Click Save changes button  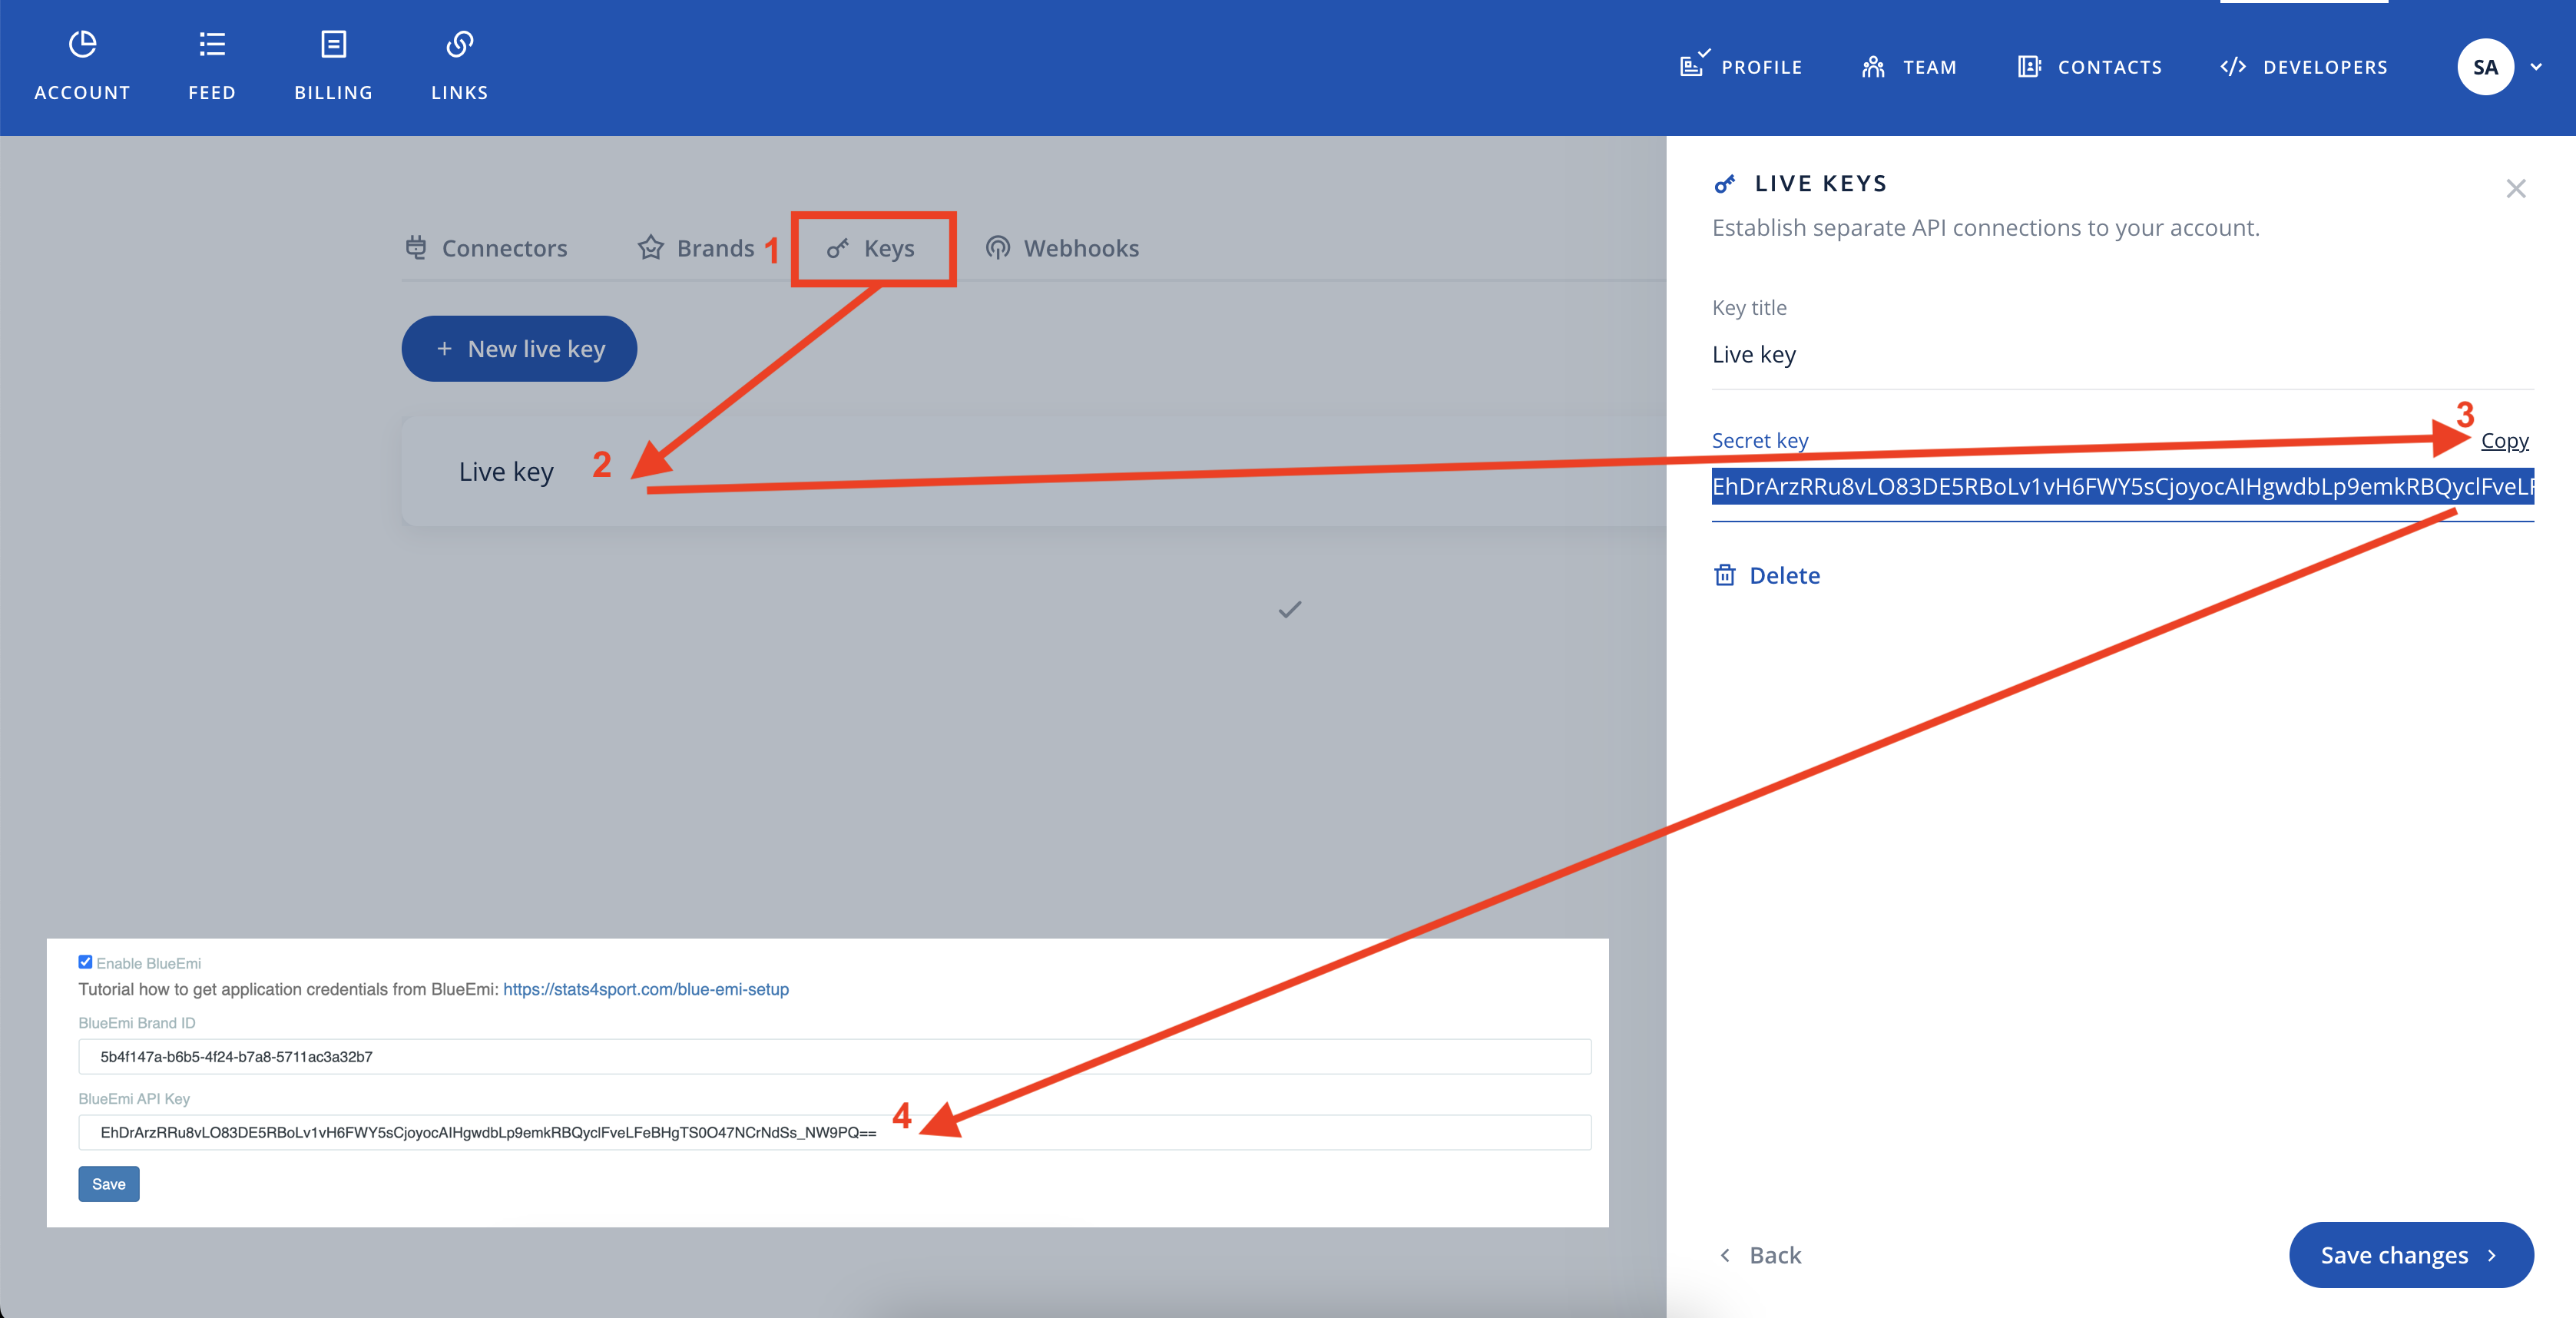click(2411, 1255)
